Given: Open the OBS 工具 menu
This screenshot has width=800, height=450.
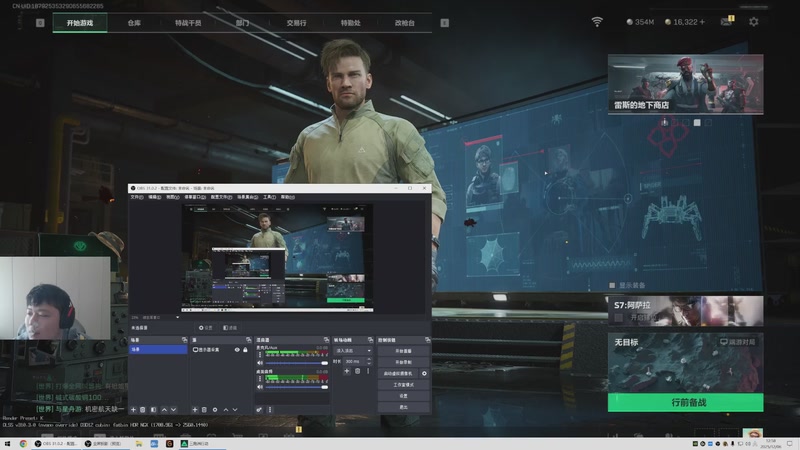Looking at the screenshot, I should tap(269, 197).
